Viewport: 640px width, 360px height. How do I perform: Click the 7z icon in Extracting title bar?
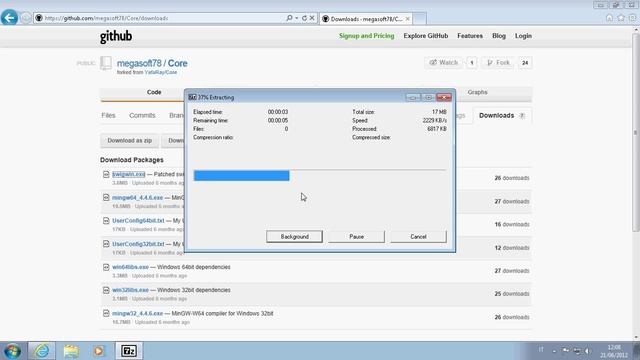pos(192,98)
